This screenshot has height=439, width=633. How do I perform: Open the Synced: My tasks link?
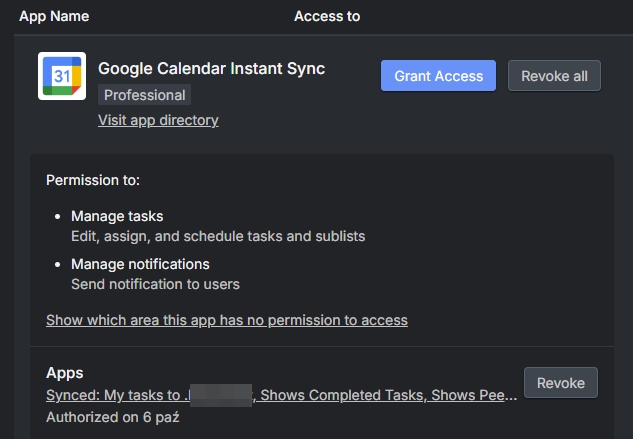point(281,395)
